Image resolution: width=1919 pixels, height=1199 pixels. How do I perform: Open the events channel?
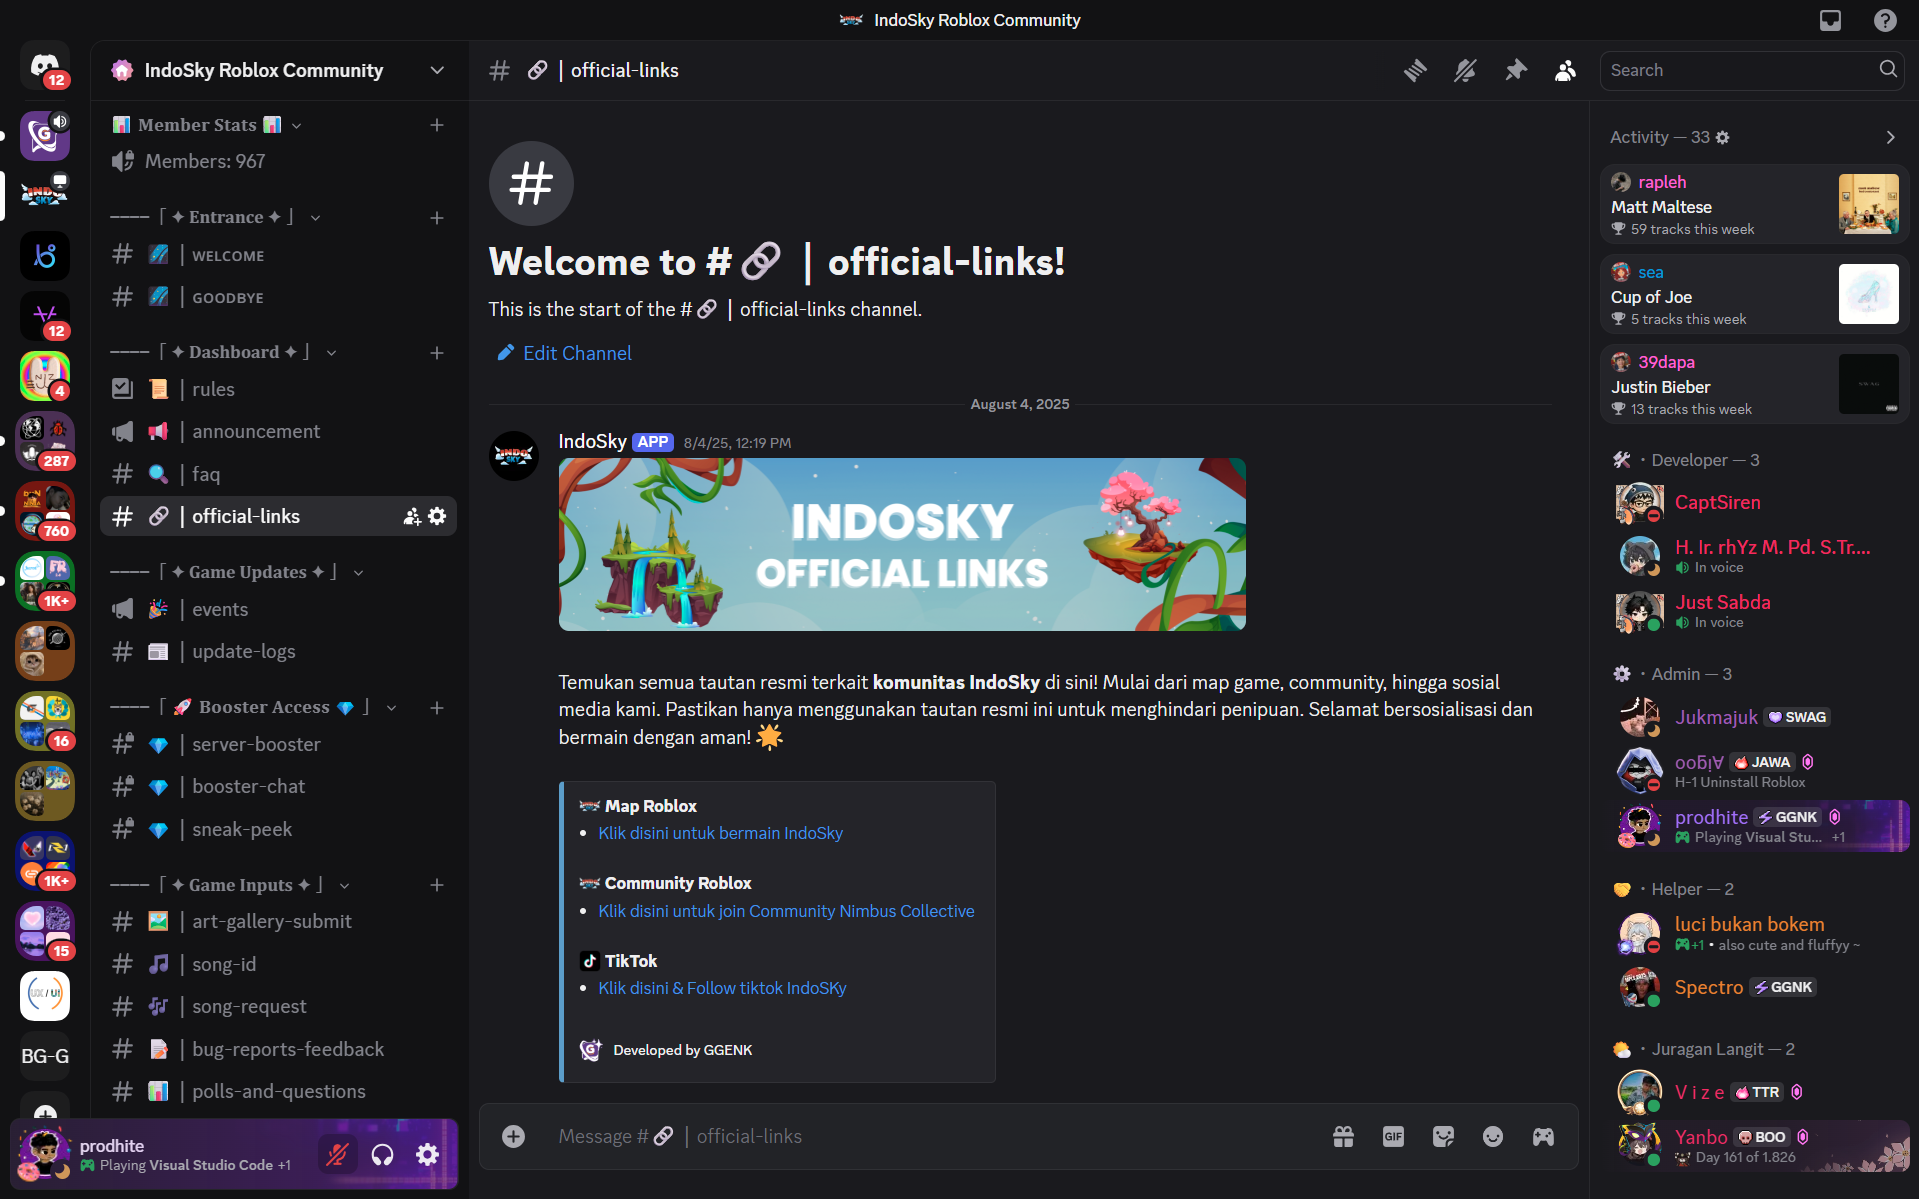click(x=278, y=609)
